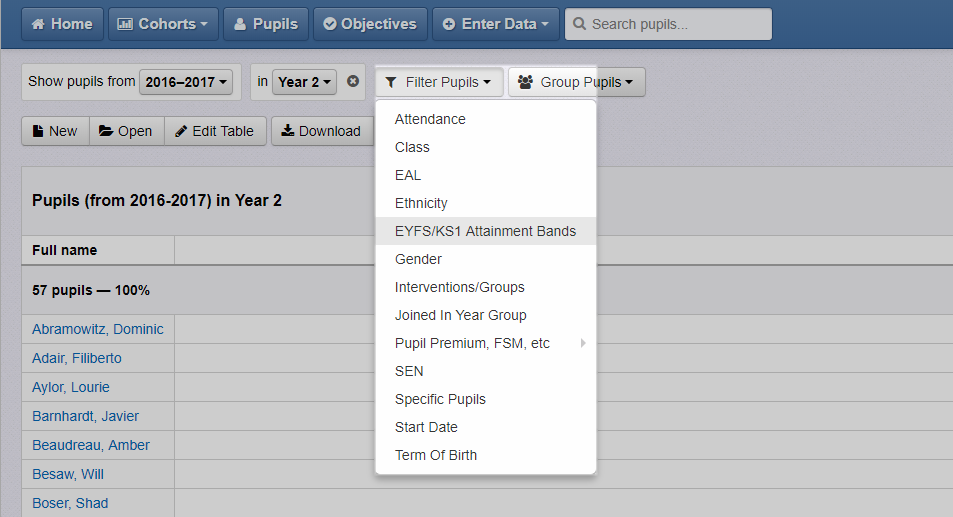Click the funnel icon on Filter Pupils

[391, 82]
